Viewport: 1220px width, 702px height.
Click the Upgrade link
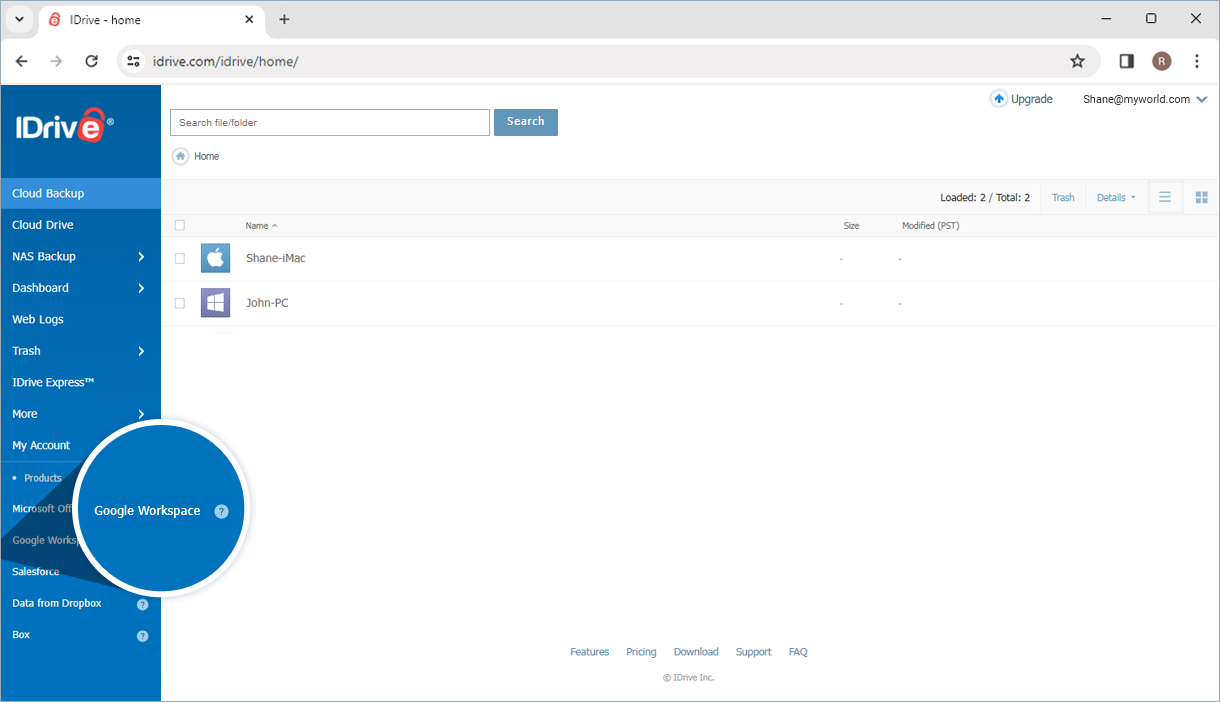click(x=1032, y=99)
